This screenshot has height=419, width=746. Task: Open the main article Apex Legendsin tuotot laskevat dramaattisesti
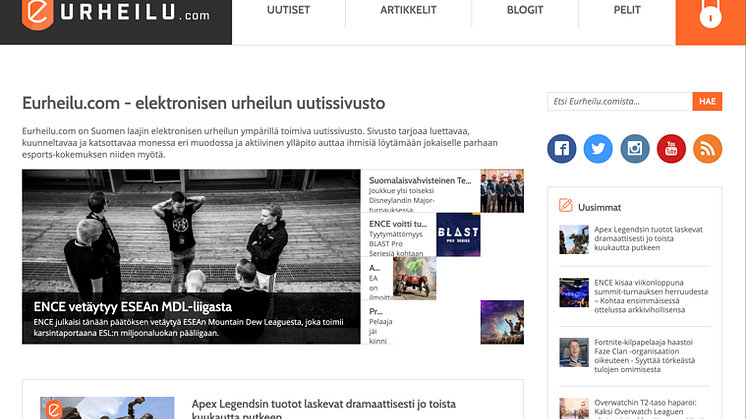pyautogui.click(x=324, y=409)
